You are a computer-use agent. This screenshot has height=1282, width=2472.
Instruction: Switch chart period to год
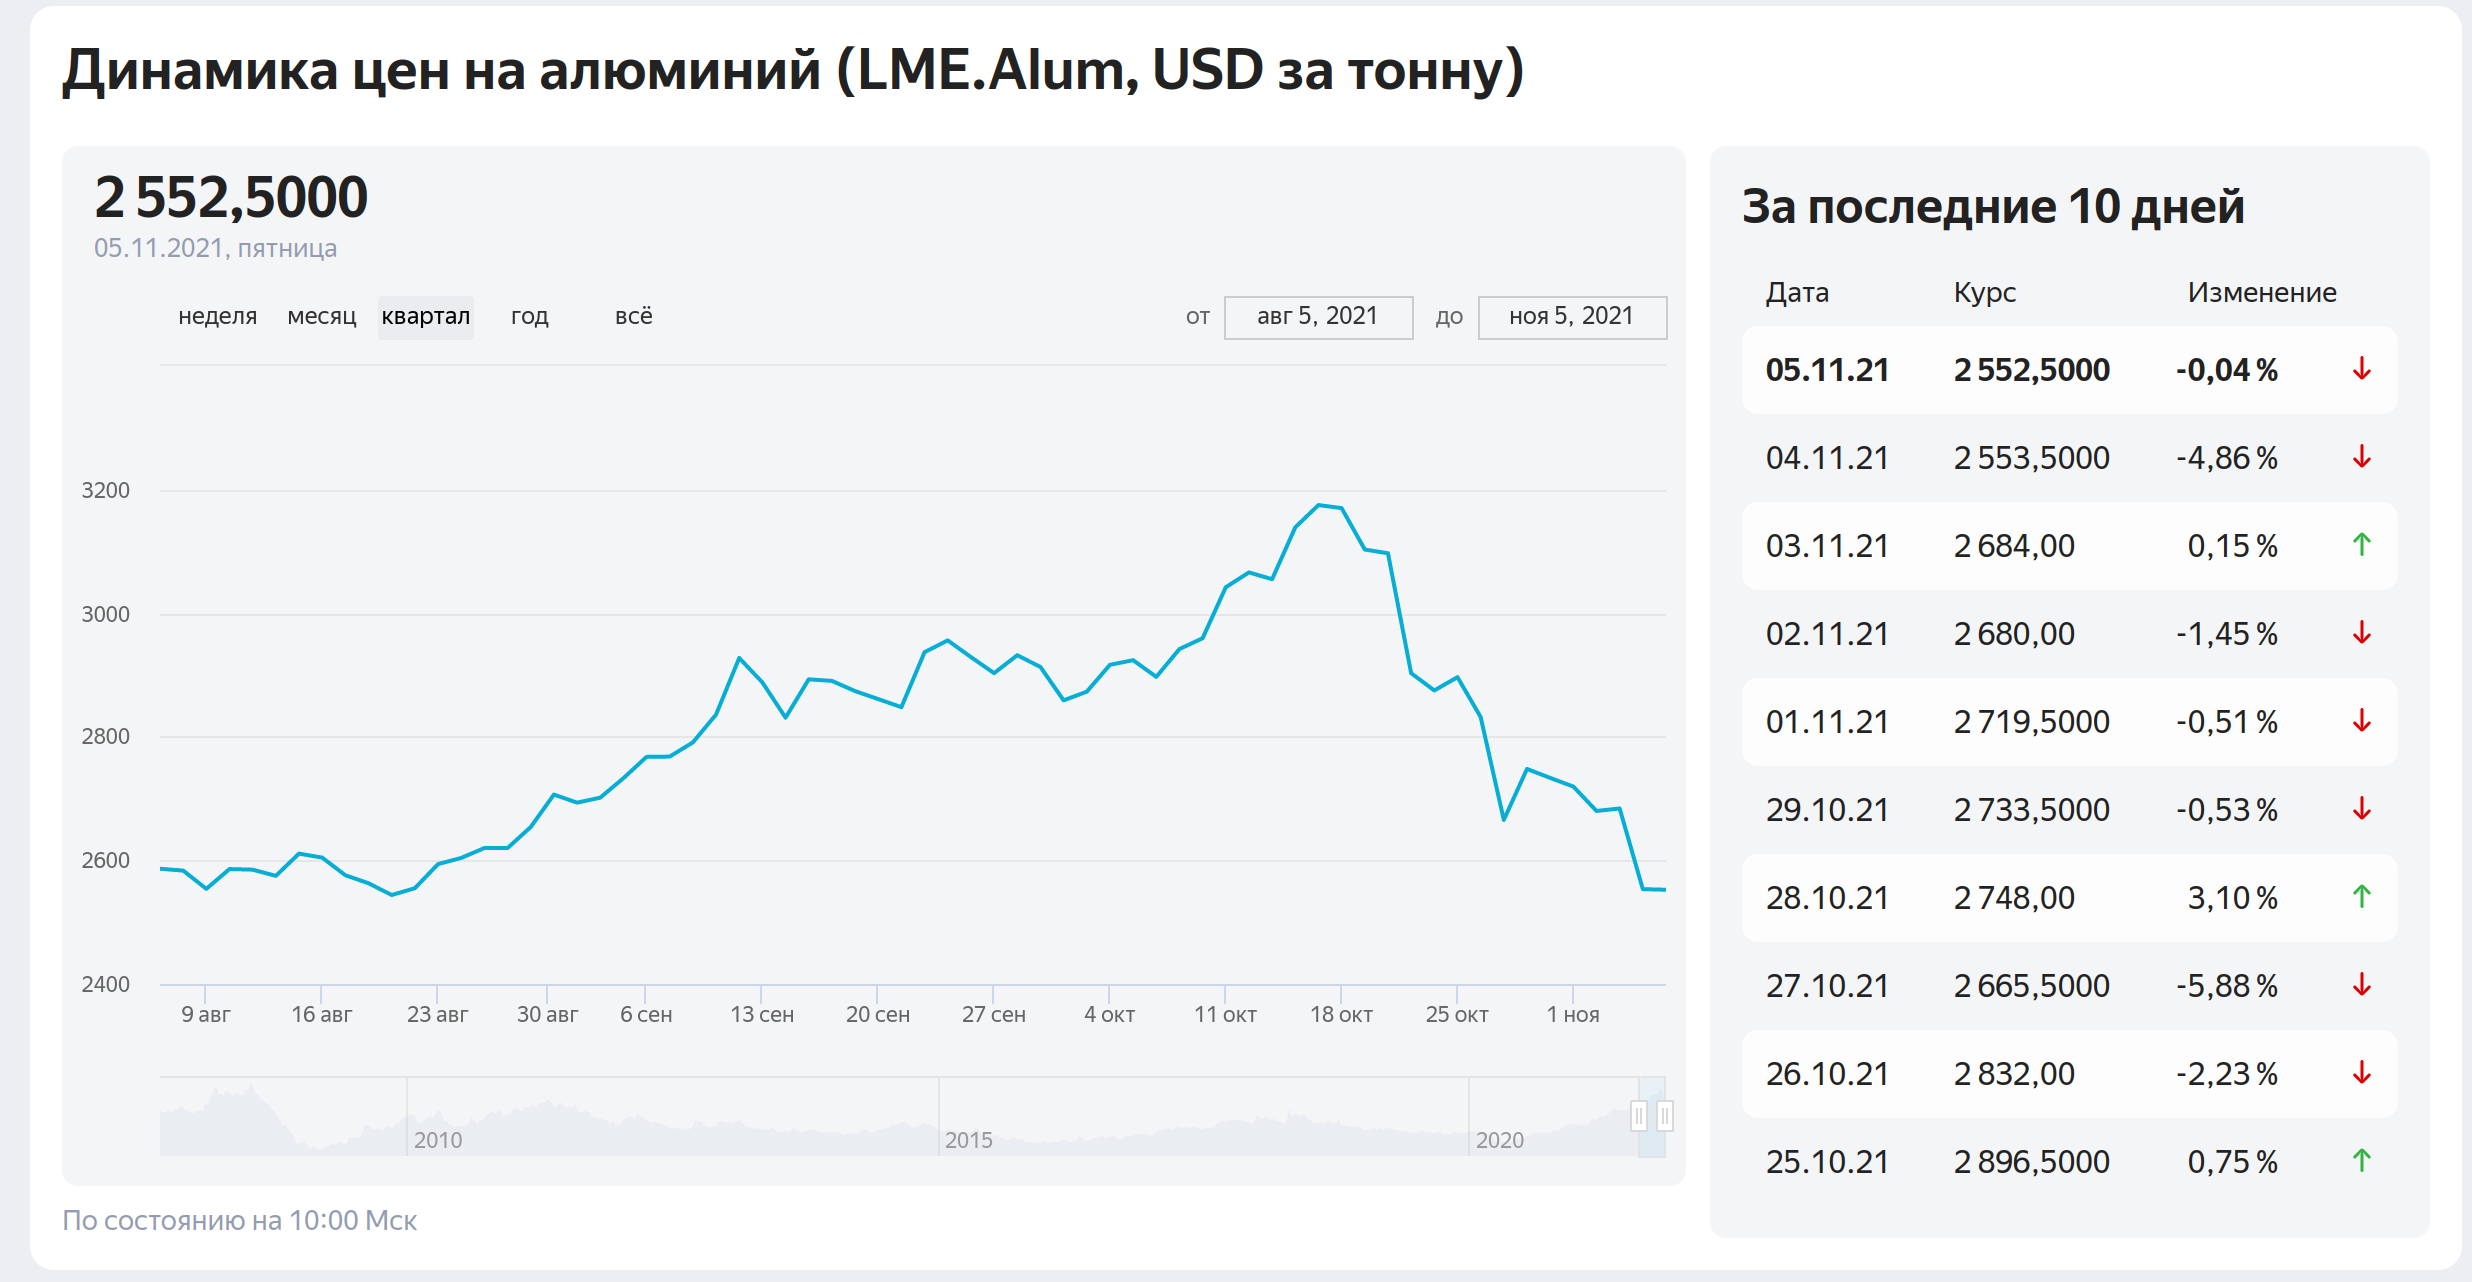pos(530,317)
